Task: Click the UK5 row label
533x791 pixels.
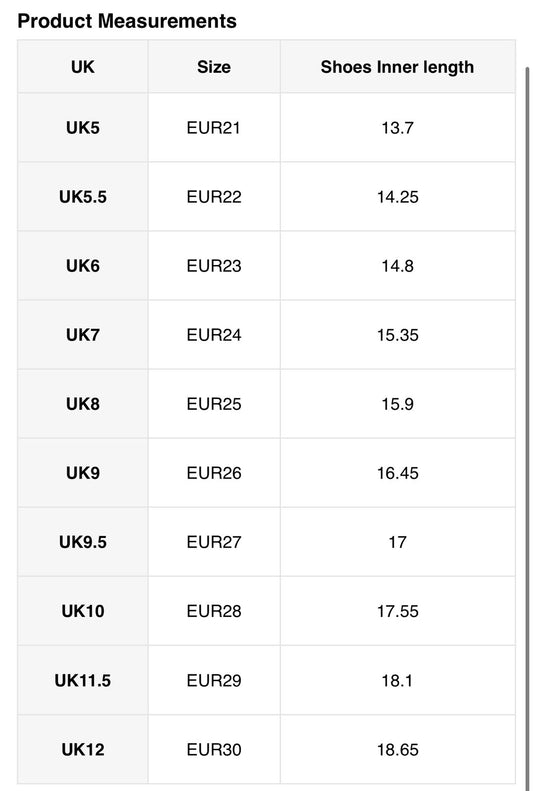Action: coord(83,128)
